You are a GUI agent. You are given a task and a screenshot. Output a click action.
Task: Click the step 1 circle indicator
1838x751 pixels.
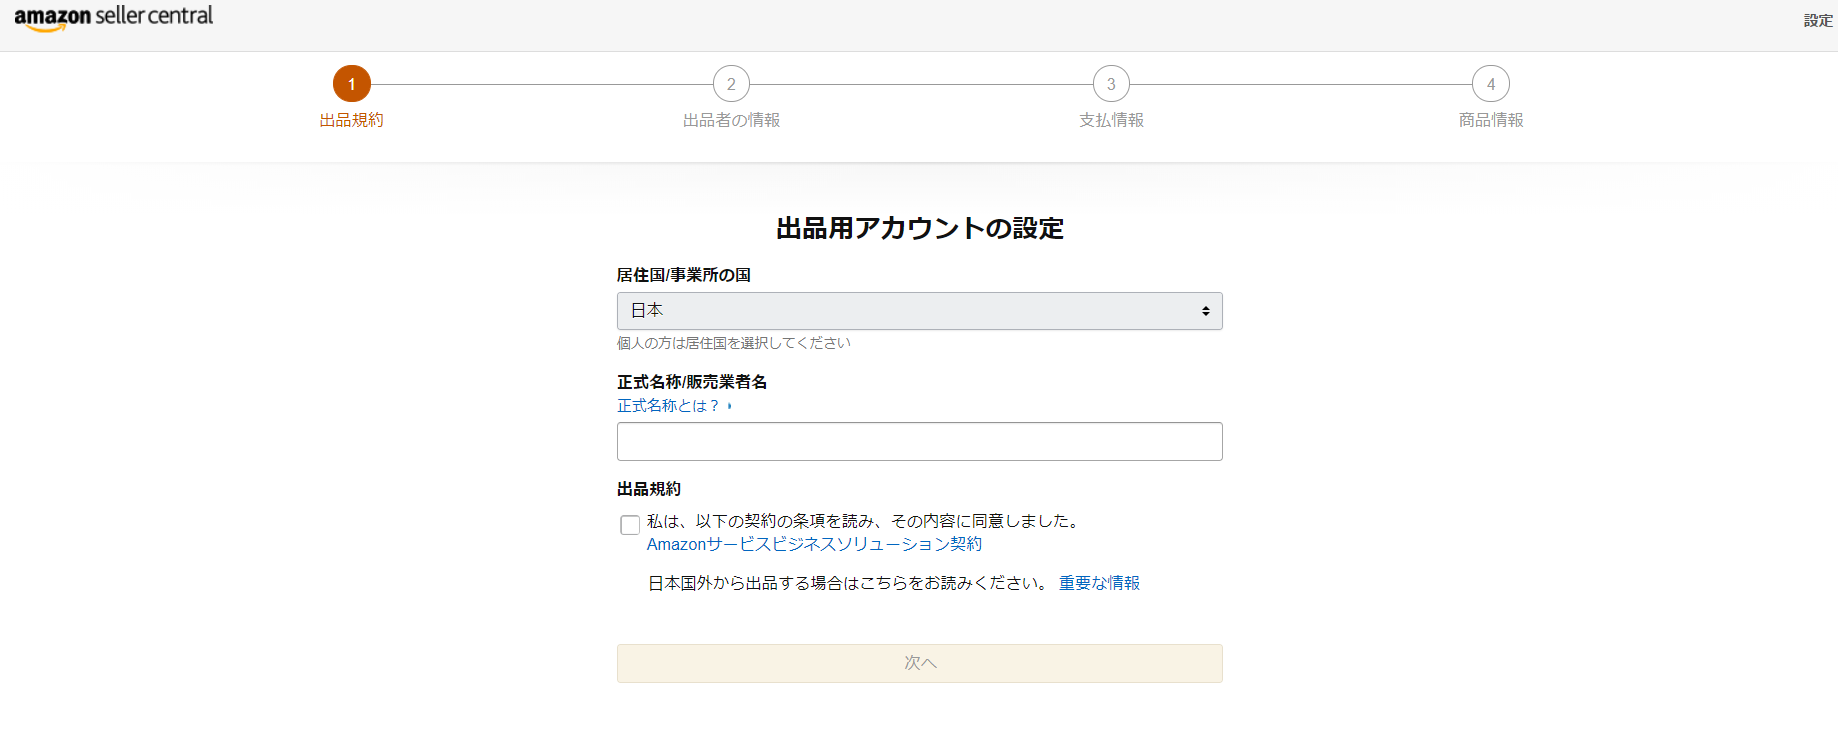pos(352,84)
